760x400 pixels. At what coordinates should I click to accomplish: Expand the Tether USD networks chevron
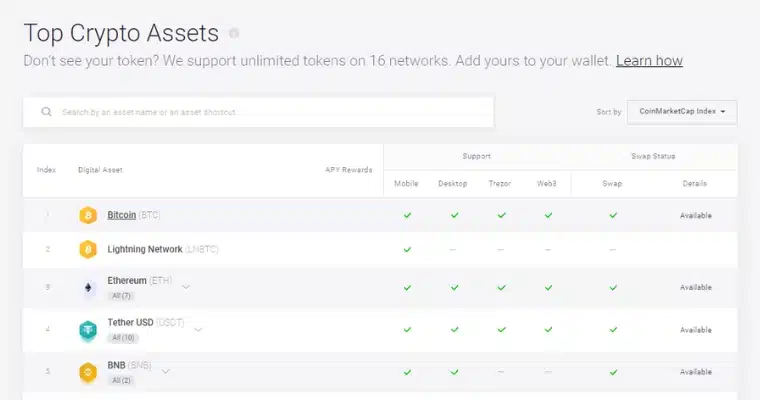coord(198,330)
